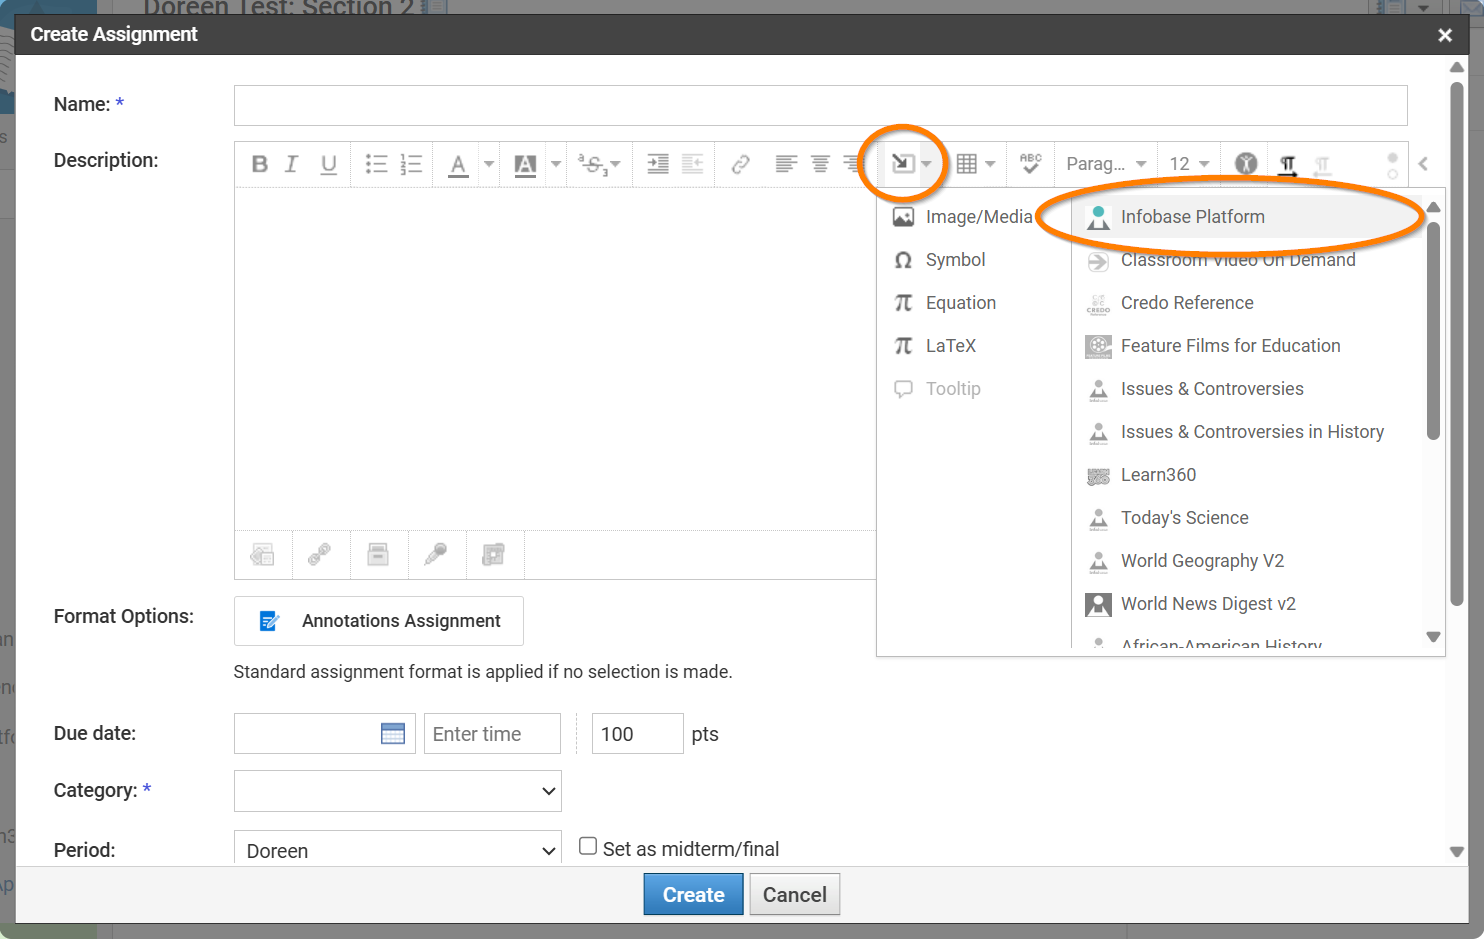
Task: Open the accessibility checker icon
Action: click(1246, 164)
